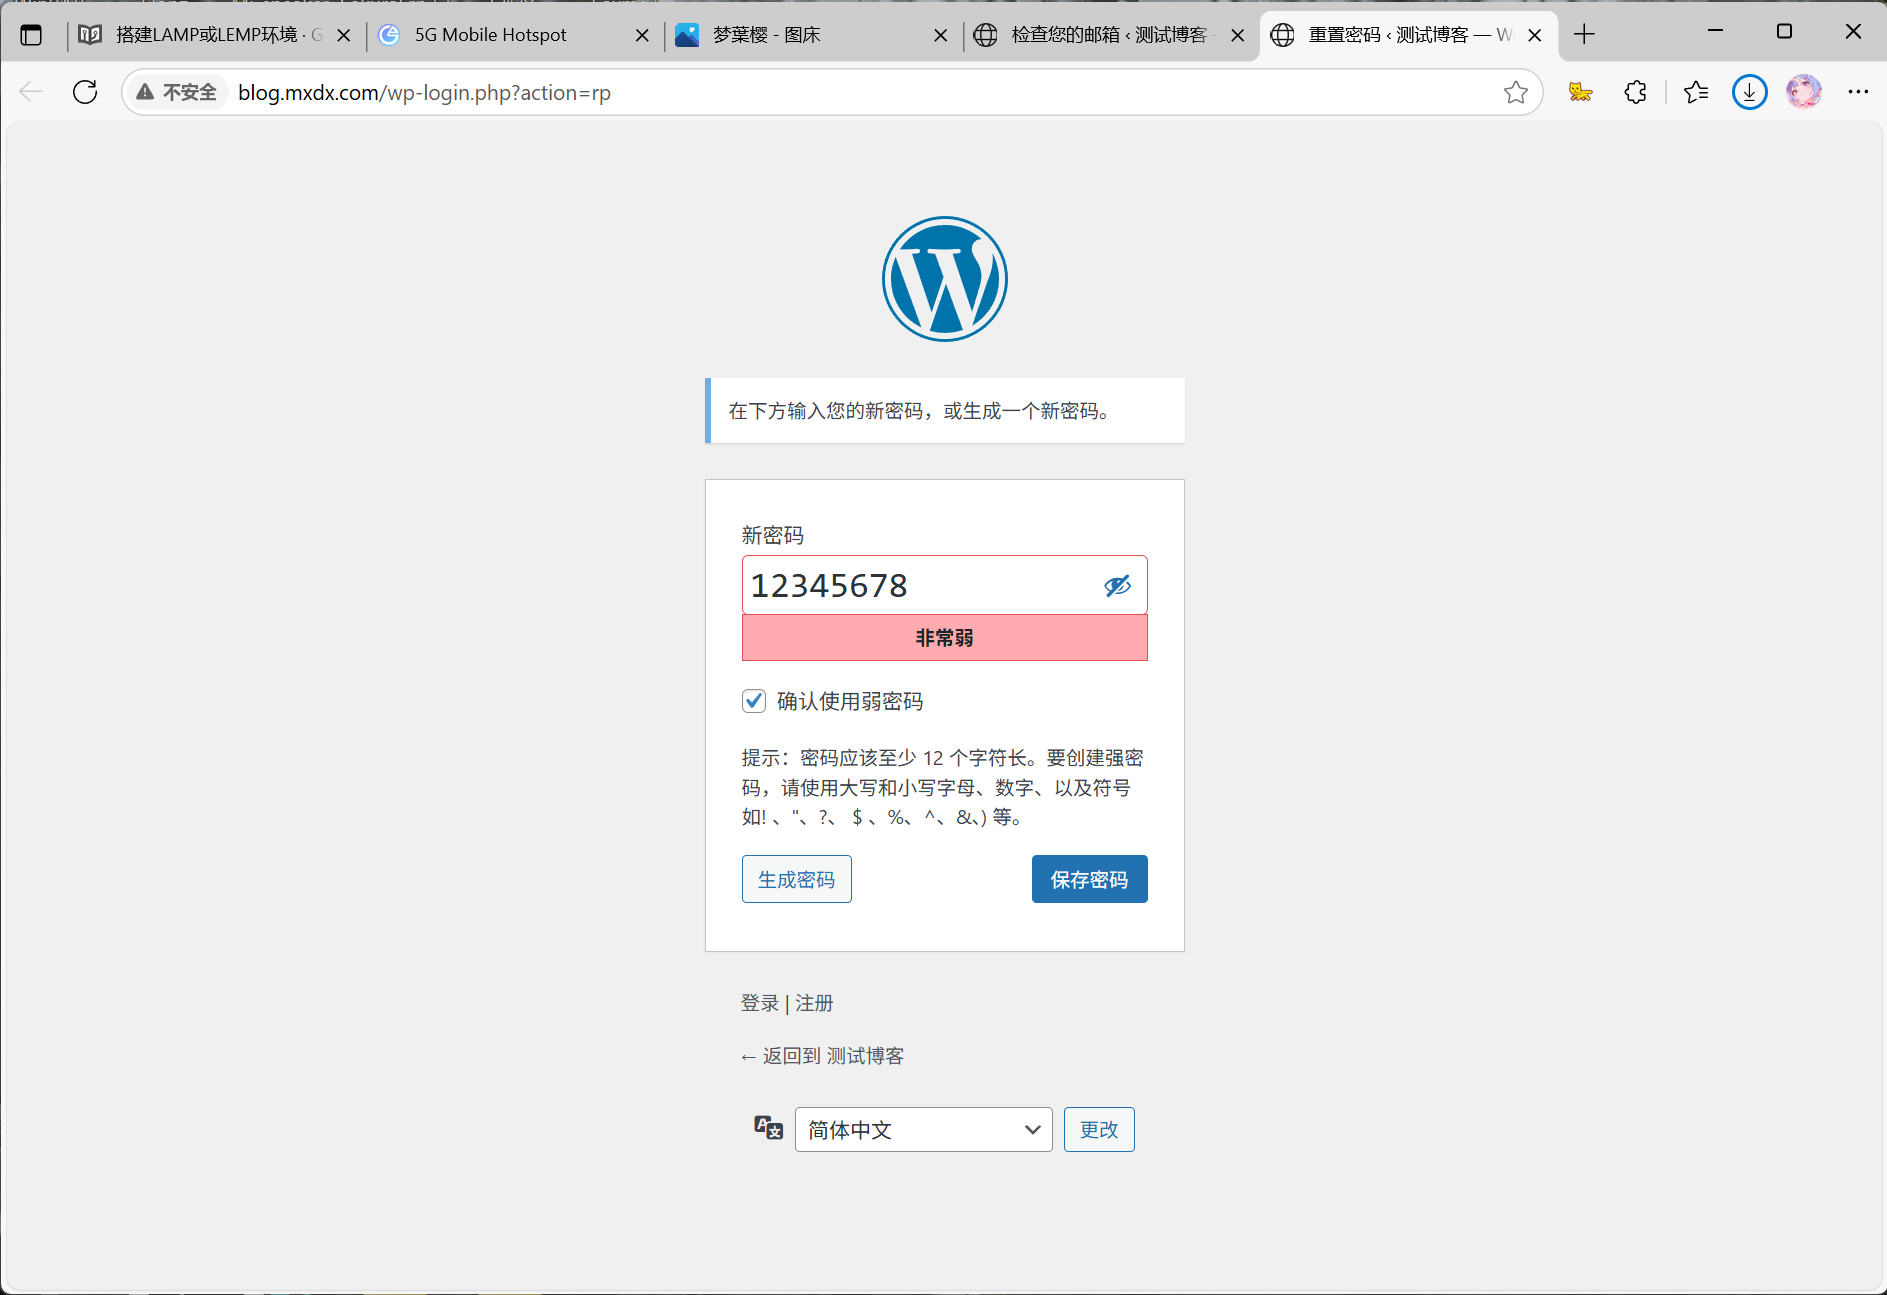
Task: Open the Extensions puzzle icon
Action: (x=1635, y=92)
